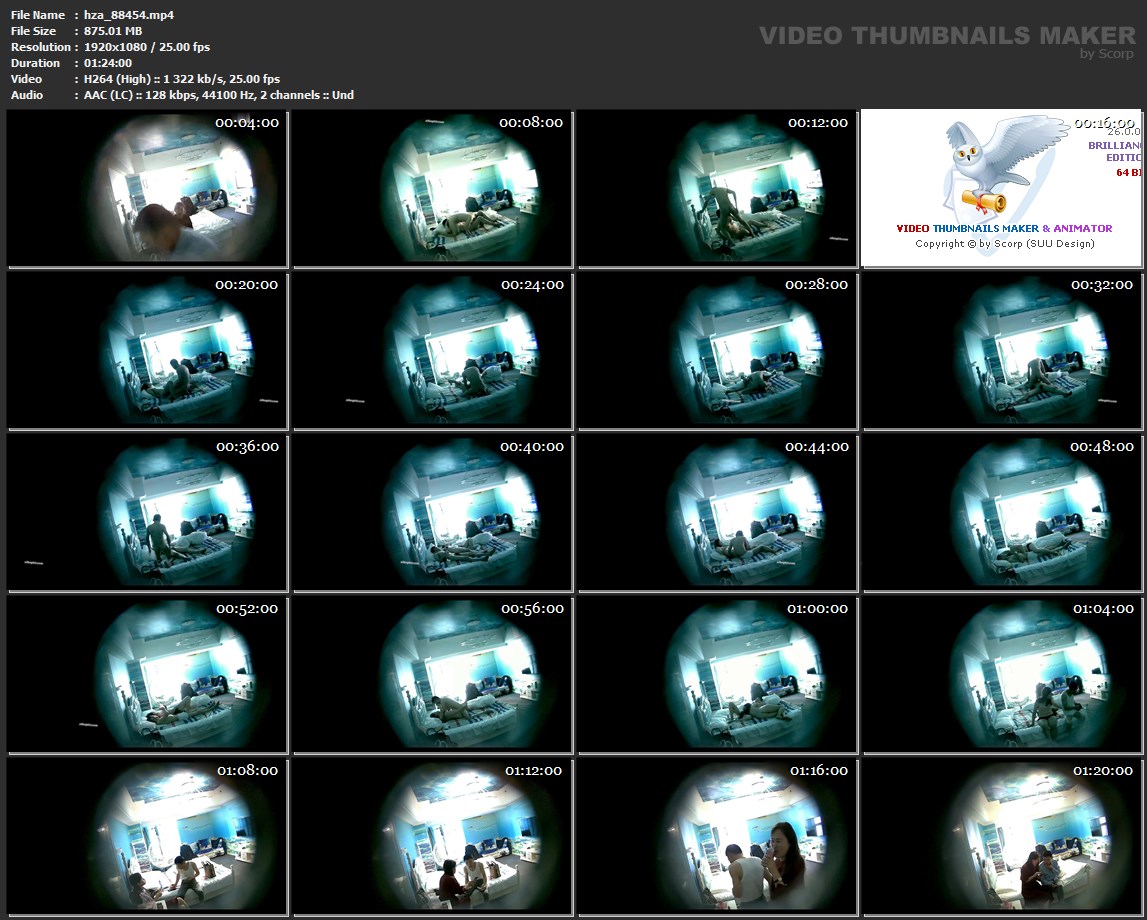Open the thumbnail stamped 00:08:00
Screen dimensions: 1147x920
click(432, 188)
